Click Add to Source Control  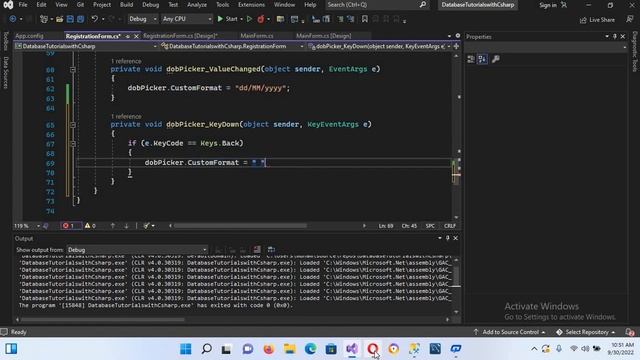510,332
